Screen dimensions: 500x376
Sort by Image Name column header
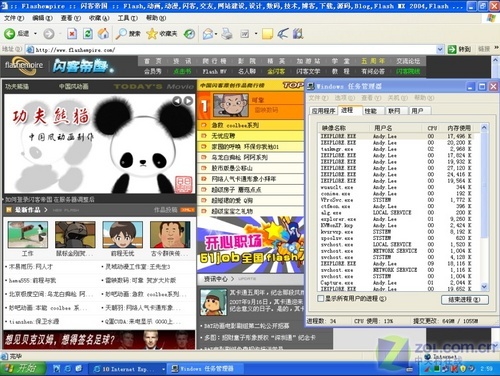pos(343,128)
